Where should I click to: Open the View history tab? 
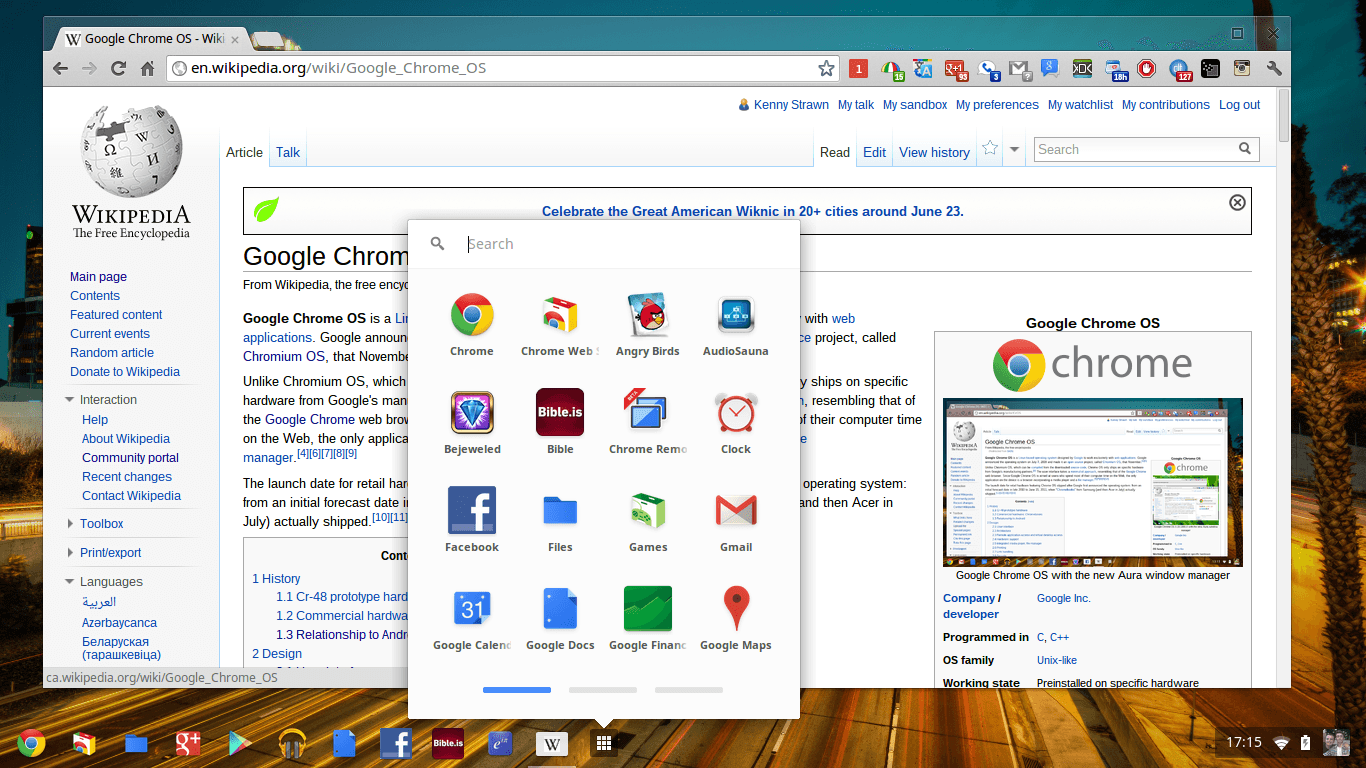coord(933,152)
